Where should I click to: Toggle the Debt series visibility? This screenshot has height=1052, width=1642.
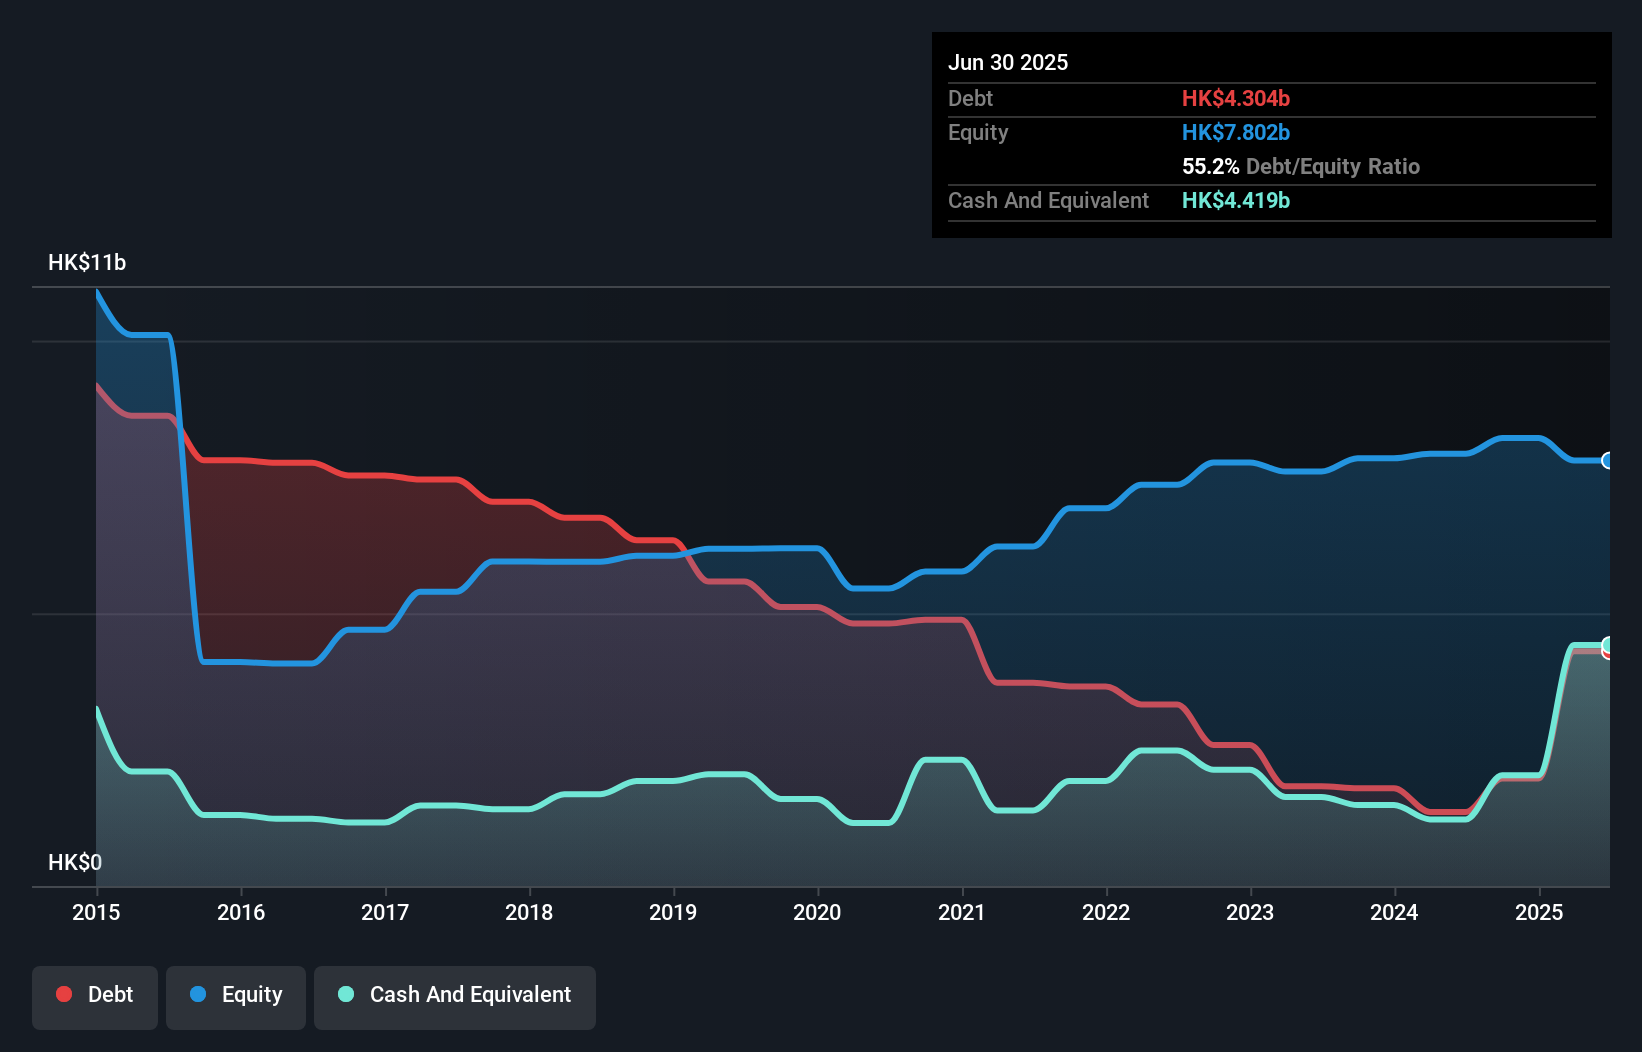pyautogui.click(x=95, y=996)
